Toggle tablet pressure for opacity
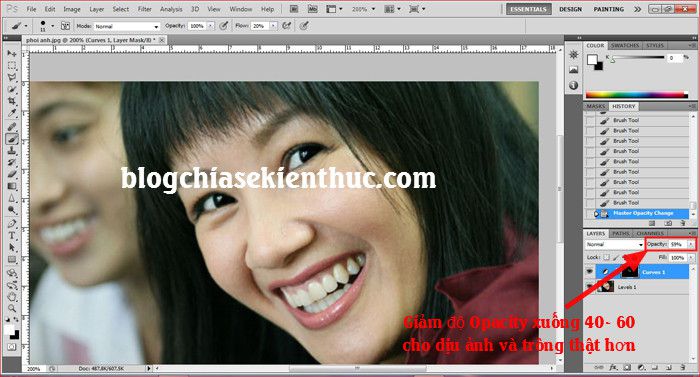 tap(224, 26)
